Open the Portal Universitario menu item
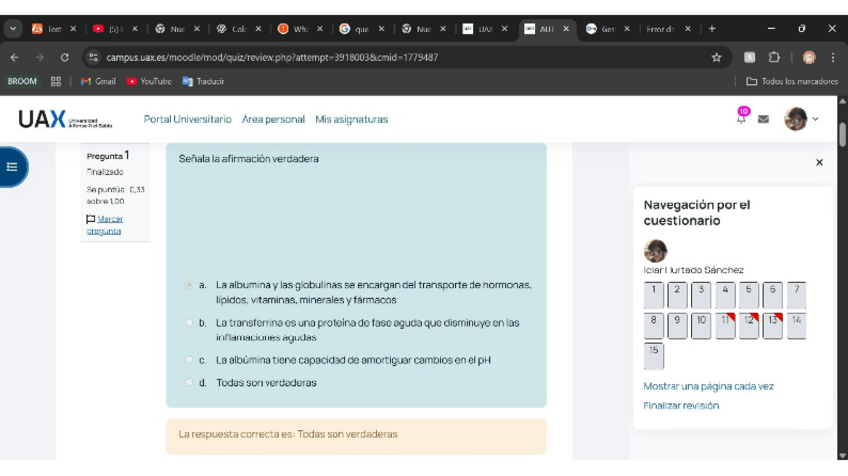 coord(187,119)
